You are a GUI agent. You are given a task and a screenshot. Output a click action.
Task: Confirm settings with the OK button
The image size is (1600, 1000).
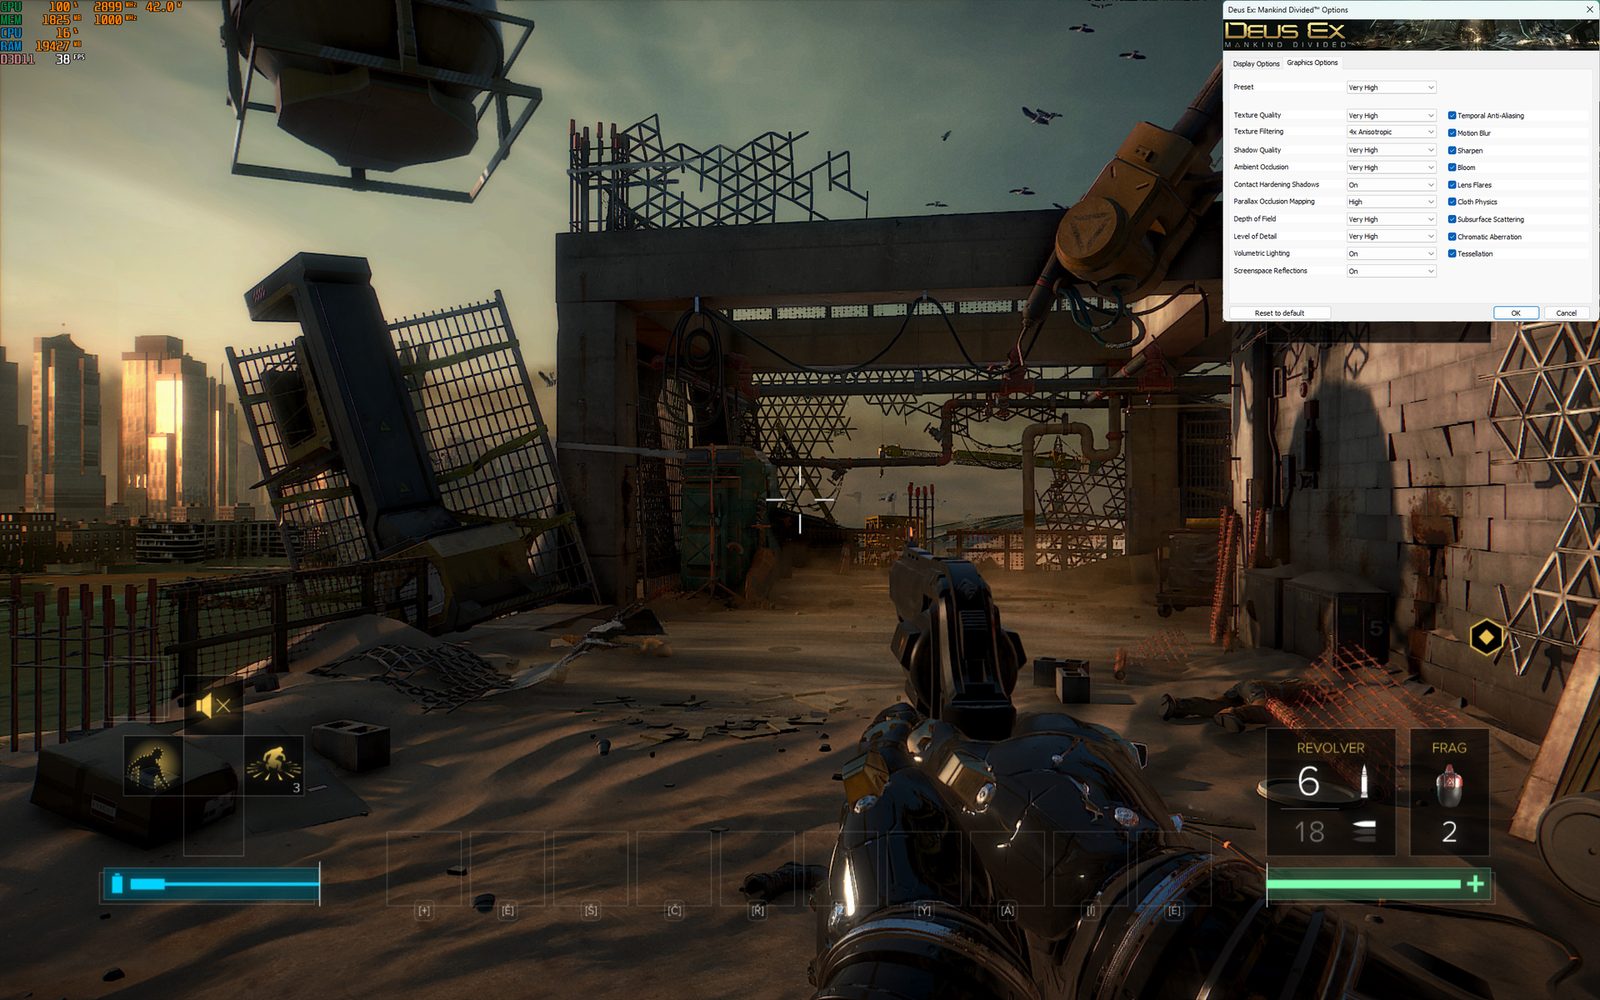1516,313
